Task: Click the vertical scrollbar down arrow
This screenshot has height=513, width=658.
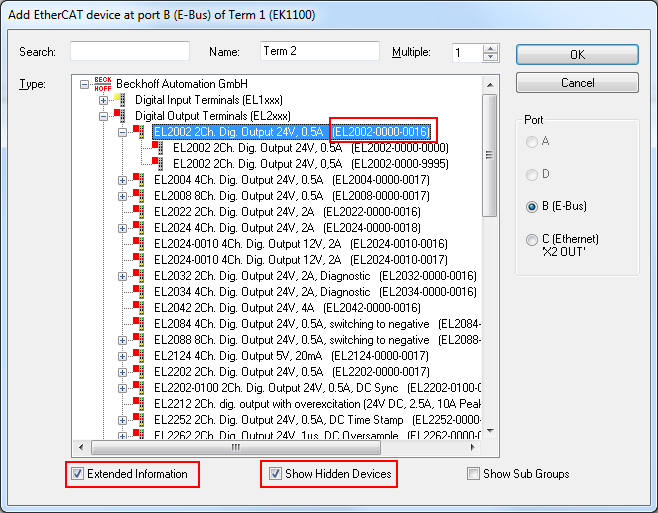Action: pos(490,431)
